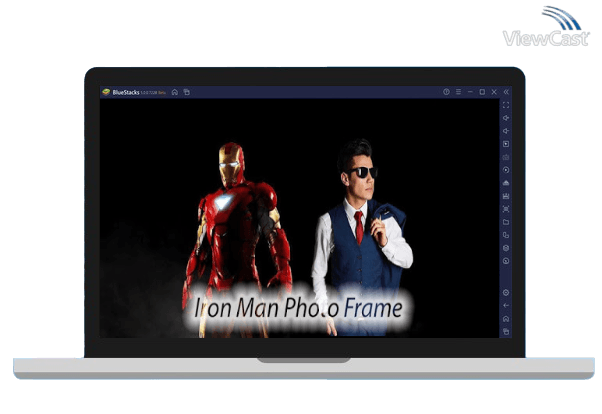Click the volume down icon
This screenshot has width=602, height=414.
pos(506,131)
